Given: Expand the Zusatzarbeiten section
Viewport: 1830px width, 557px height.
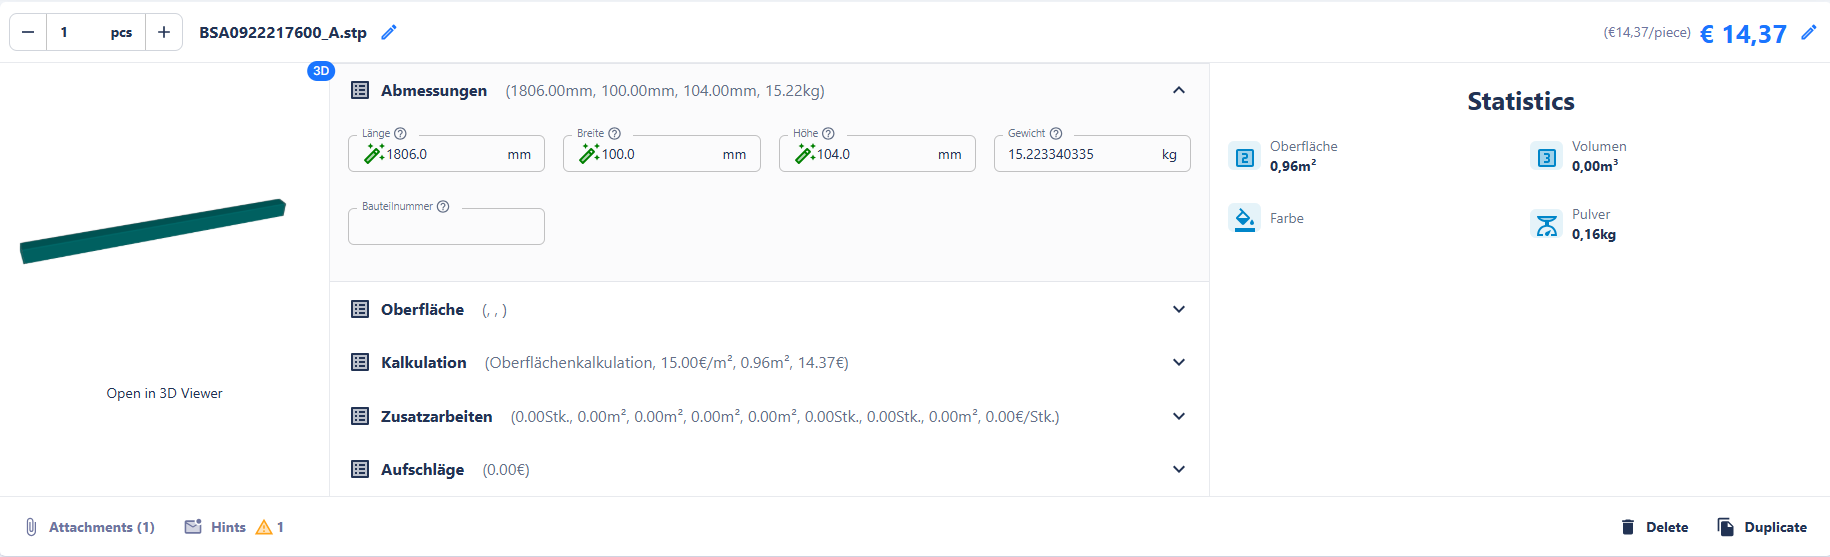Looking at the screenshot, I should click(x=1179, y=416).
